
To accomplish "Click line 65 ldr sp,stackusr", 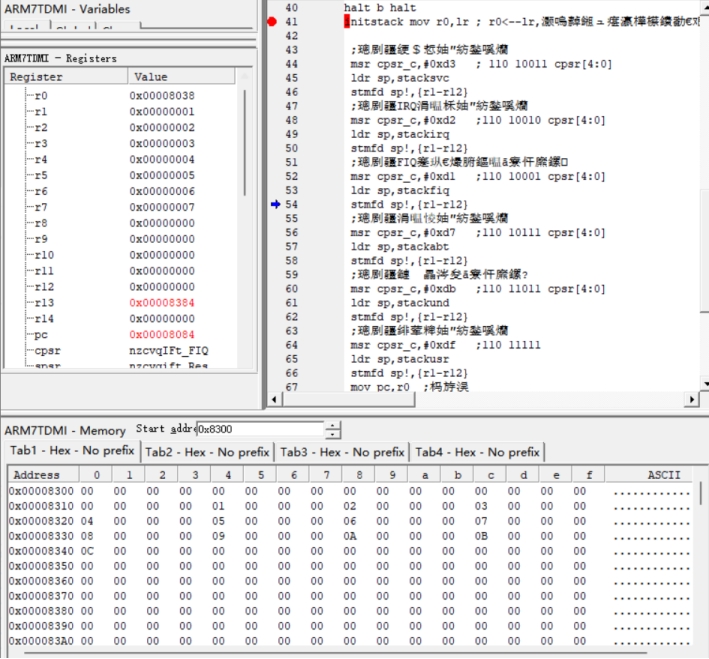I will pos(400,359).
